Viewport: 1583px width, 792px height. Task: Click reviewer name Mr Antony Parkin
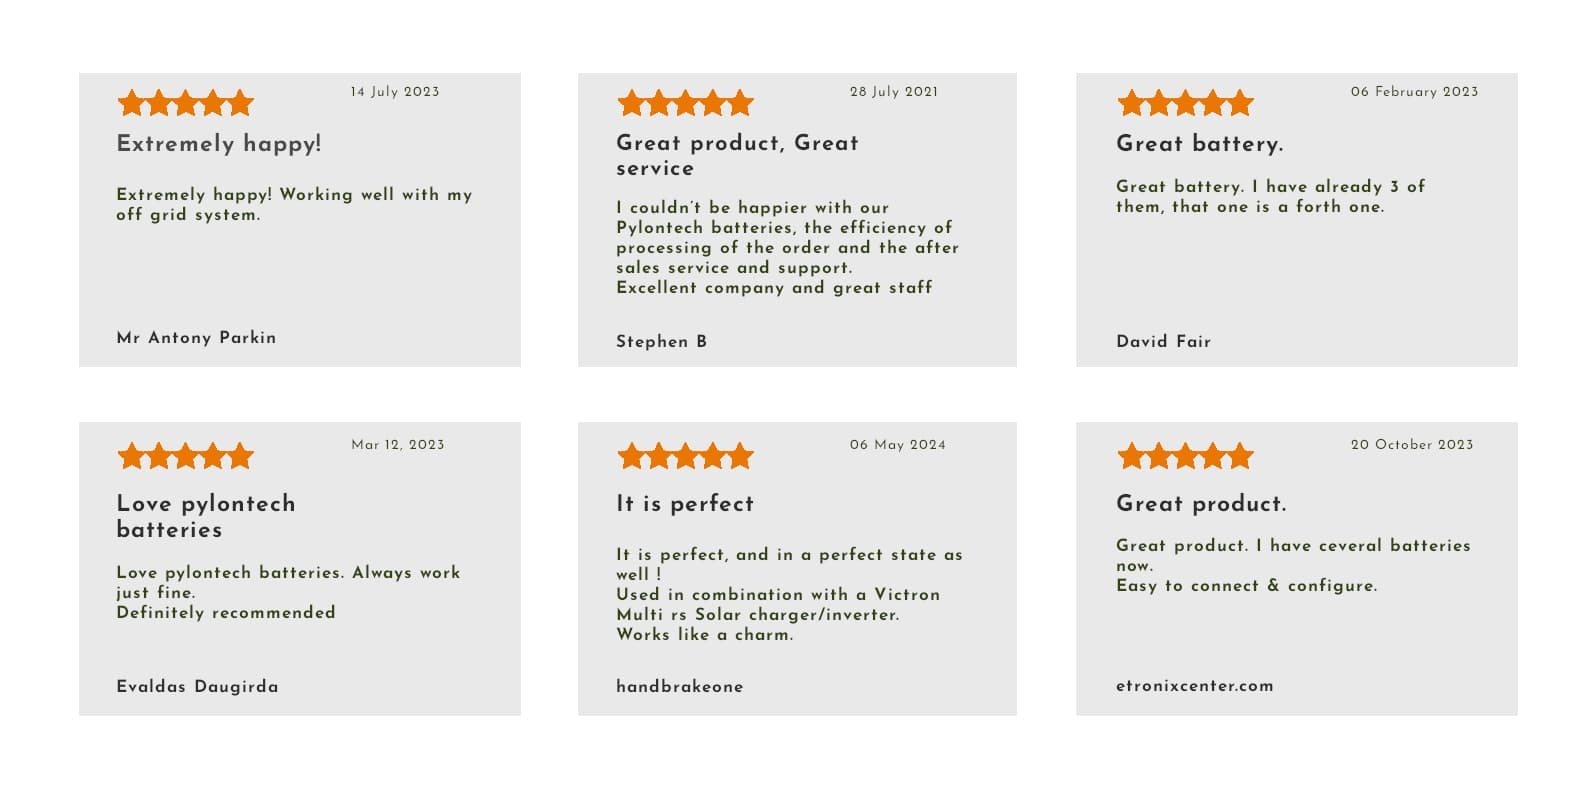(196, 338)
